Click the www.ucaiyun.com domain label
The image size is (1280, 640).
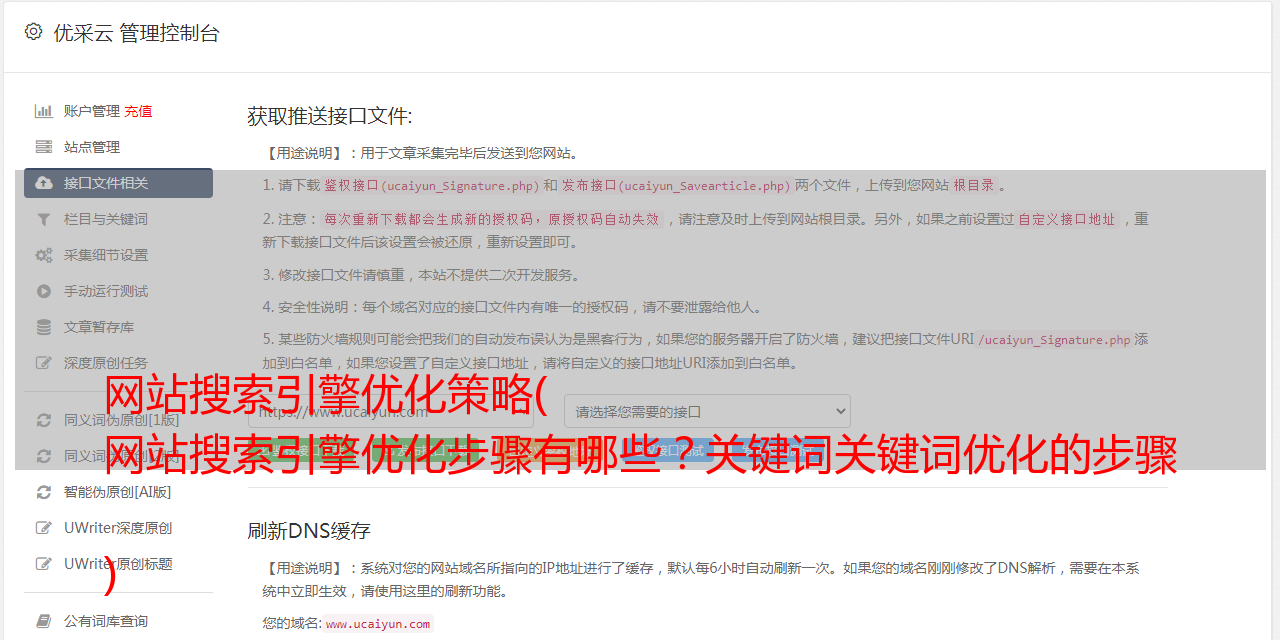[x=378, y=624]
